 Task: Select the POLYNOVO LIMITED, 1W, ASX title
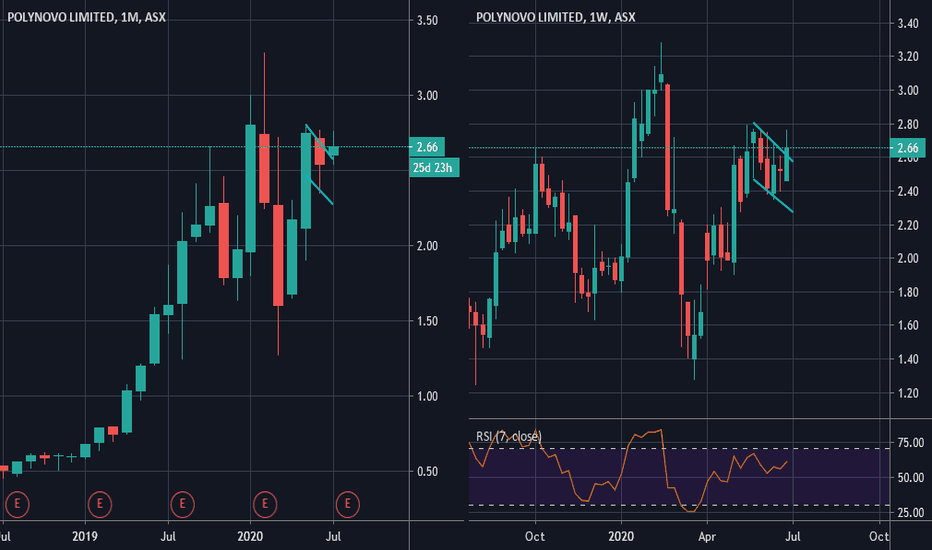pos(555,17)
